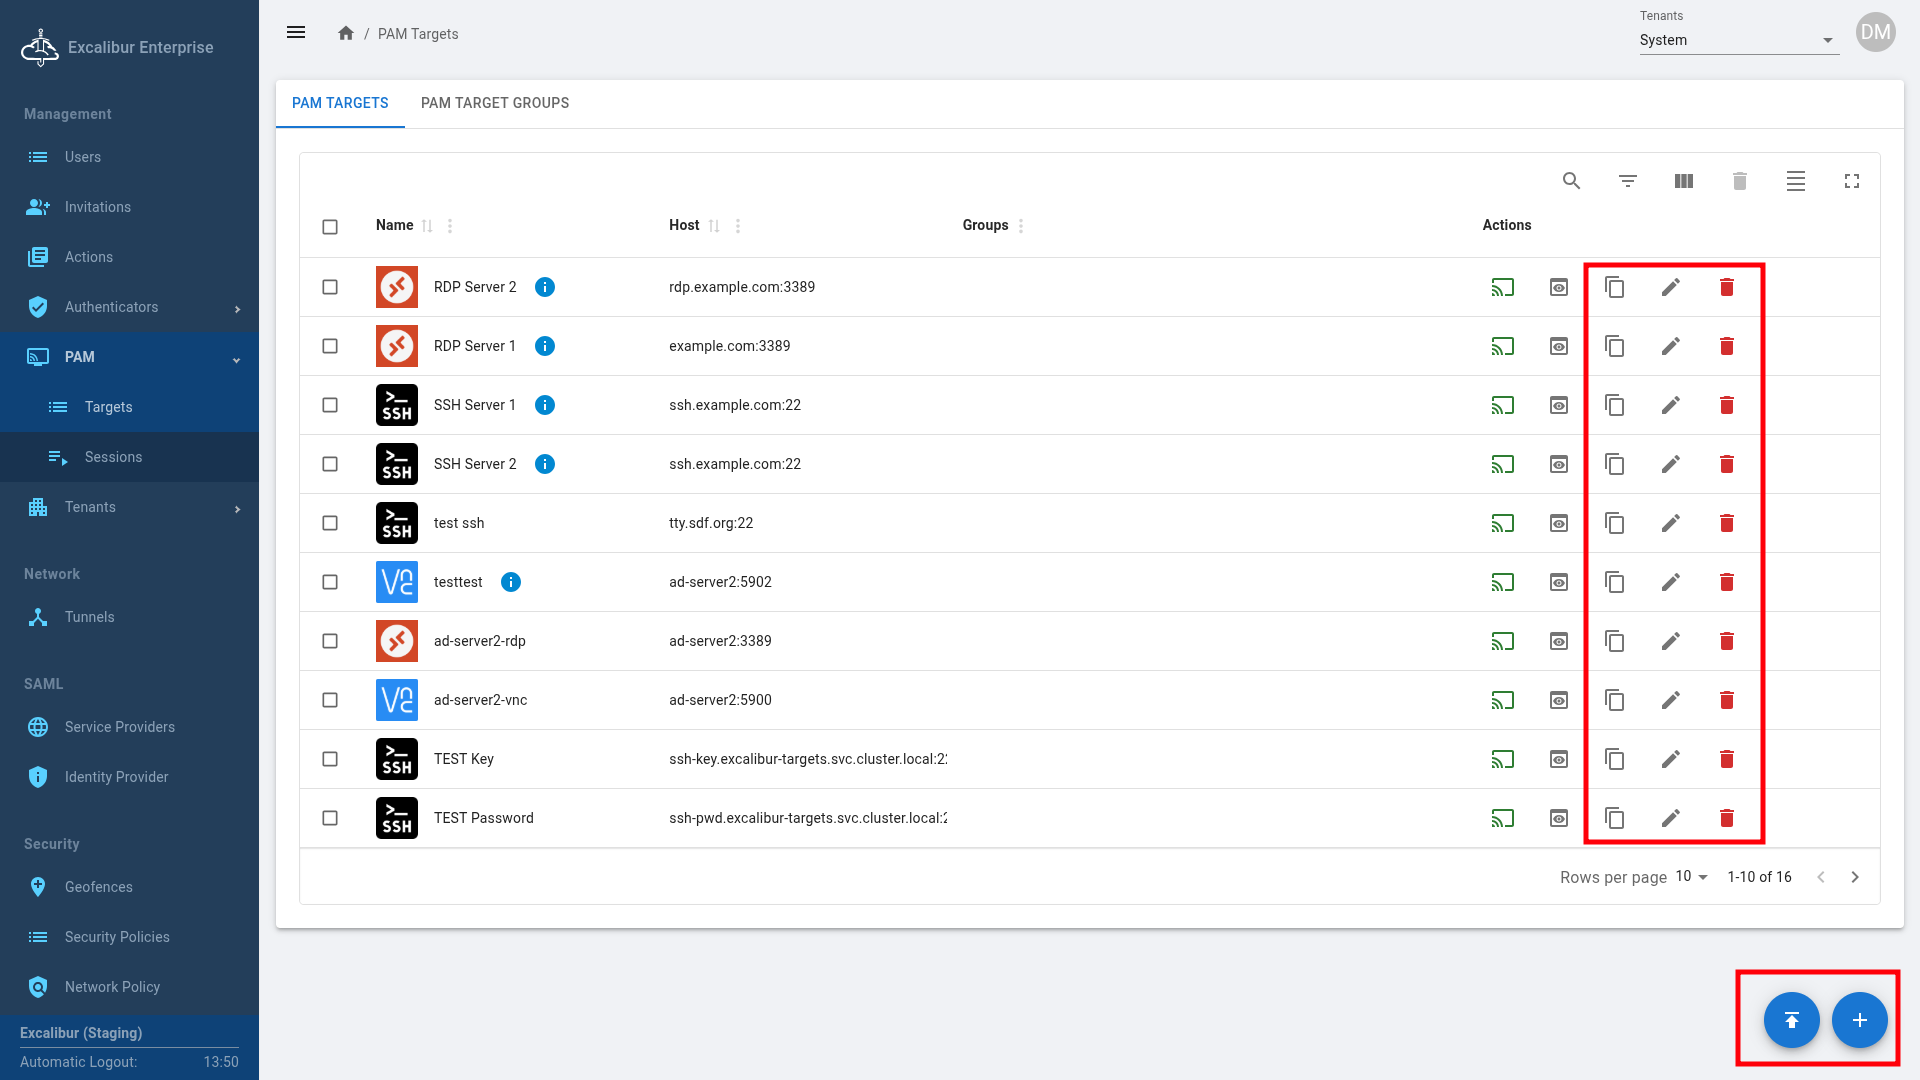Open the Tenants System dropdown

pos(1738,40)
